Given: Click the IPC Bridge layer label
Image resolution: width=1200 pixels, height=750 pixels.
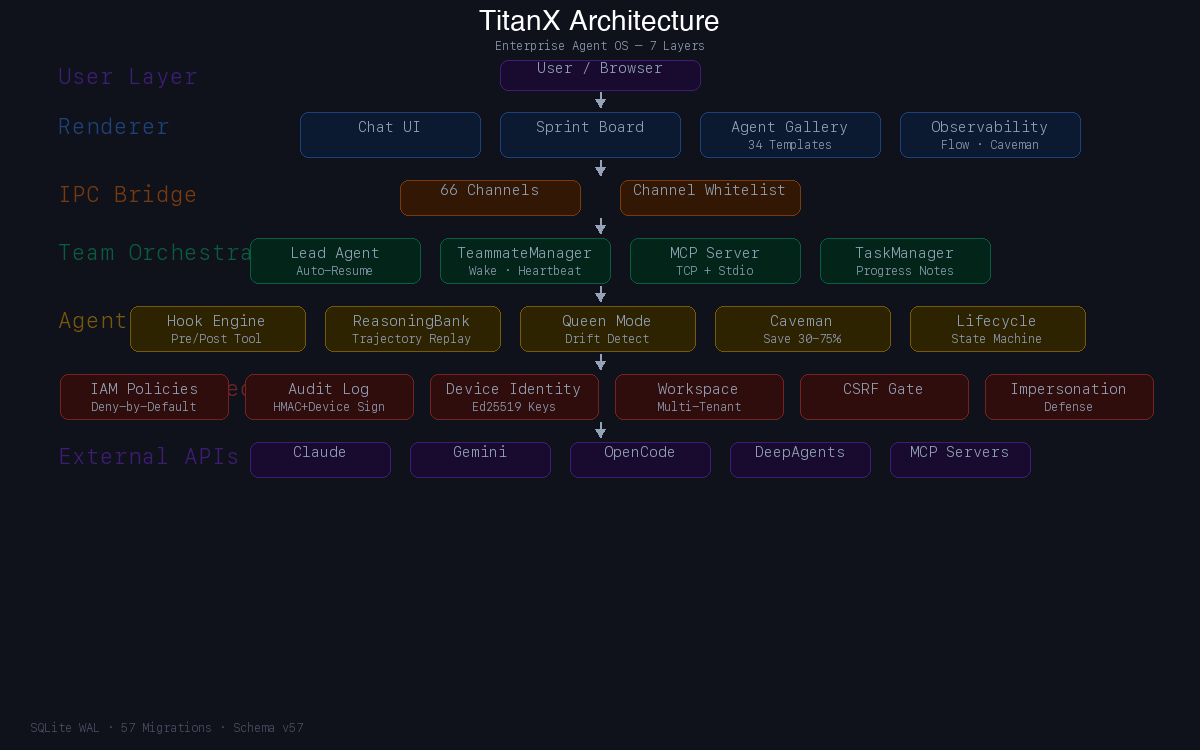Looking at the screenshot, I should click(128, 194).
